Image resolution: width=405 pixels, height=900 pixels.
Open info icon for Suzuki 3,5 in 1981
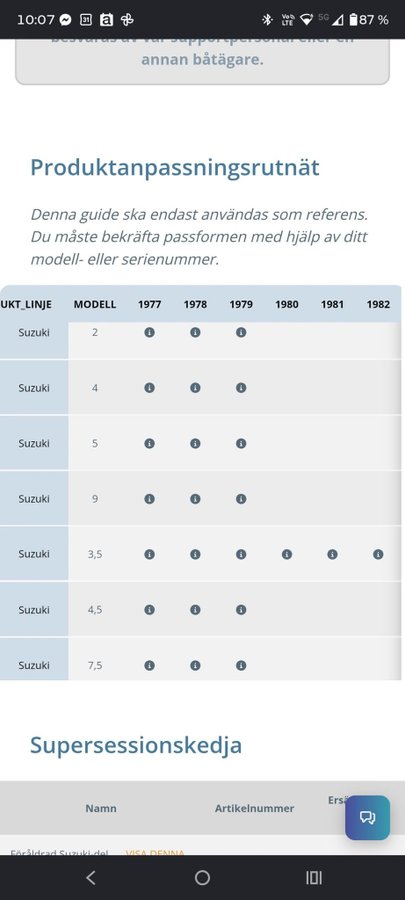pyautogui.click(x=332, y=554)
